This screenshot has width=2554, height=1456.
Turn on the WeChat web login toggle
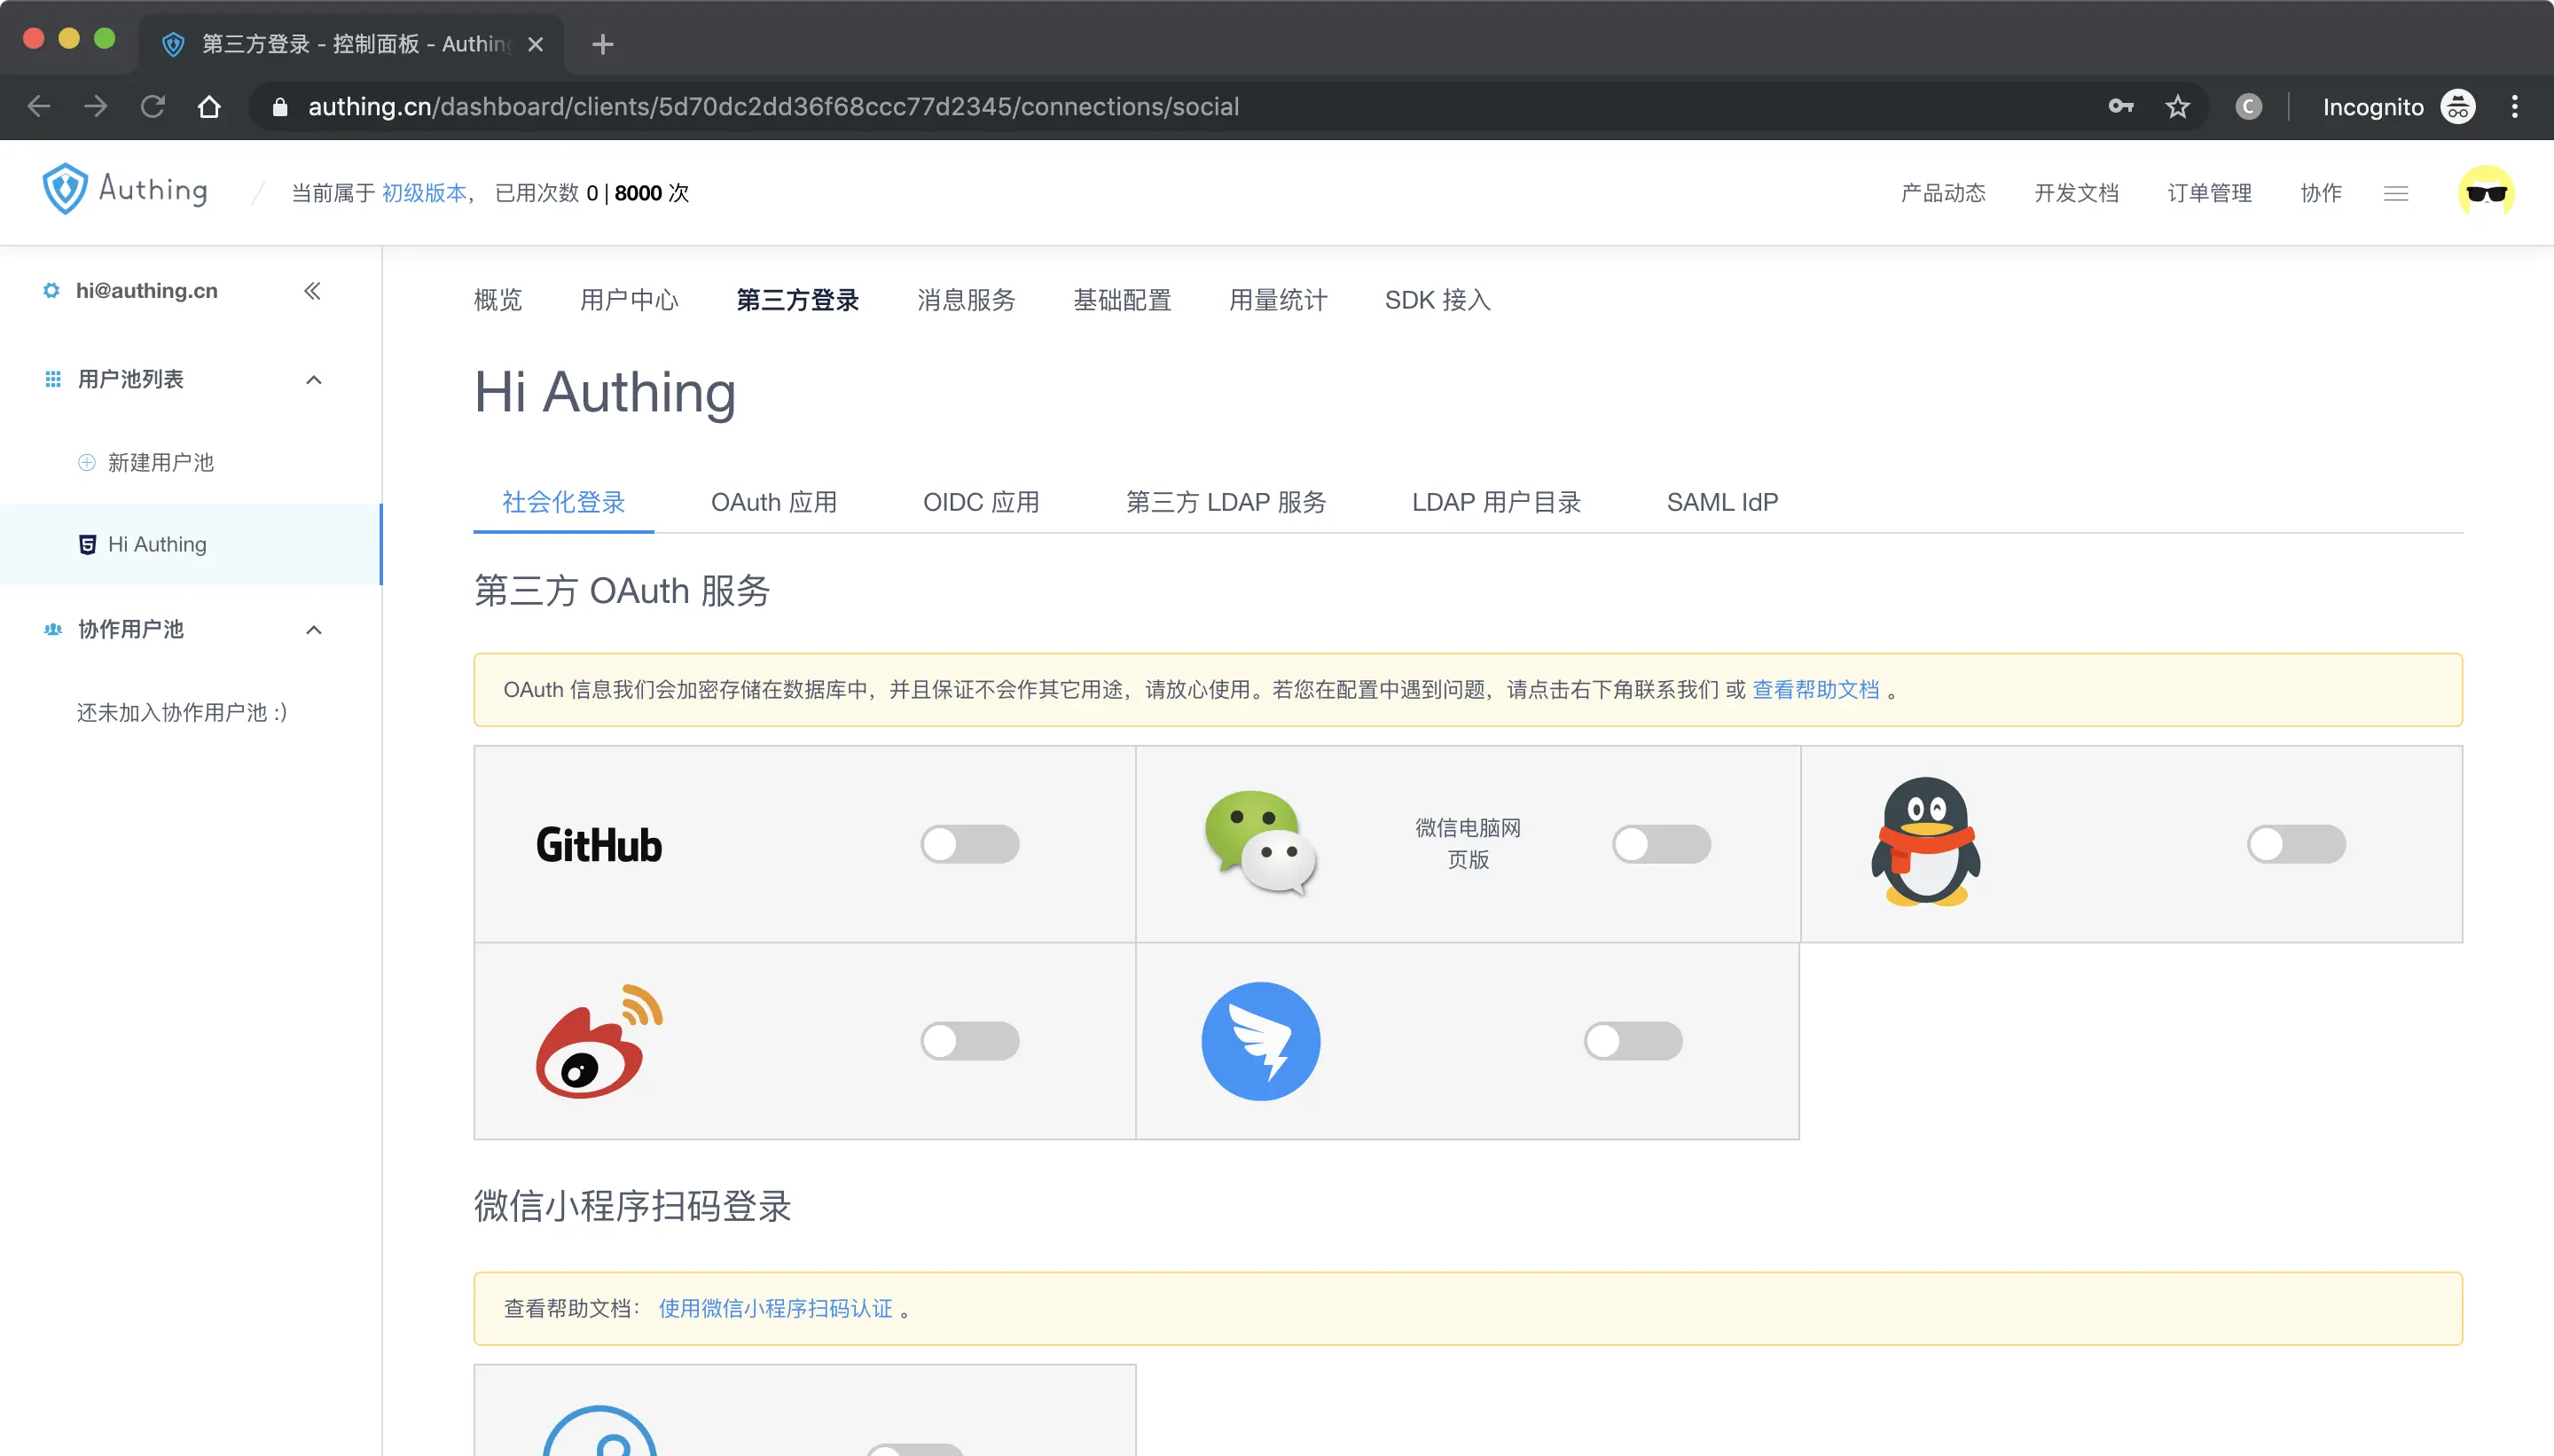point(1661,844)
